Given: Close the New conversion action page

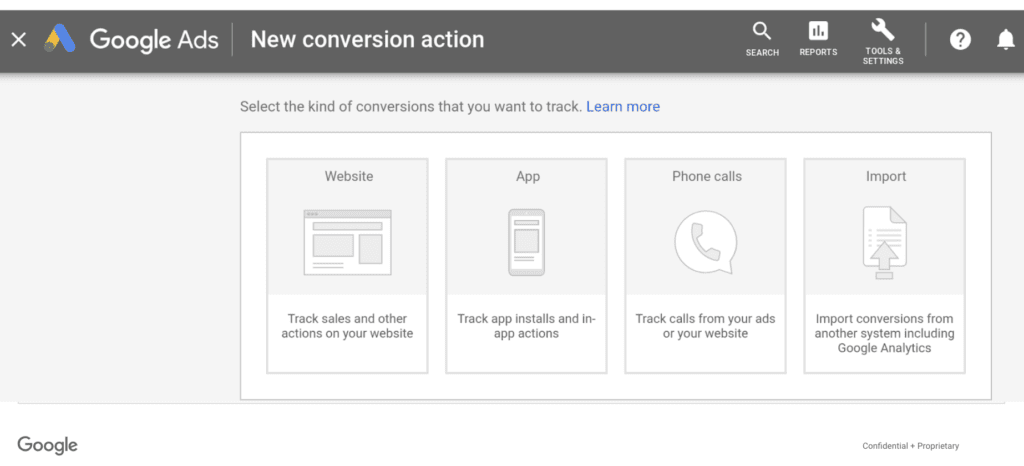Looking at the screenshot, I should click(18, 40).
